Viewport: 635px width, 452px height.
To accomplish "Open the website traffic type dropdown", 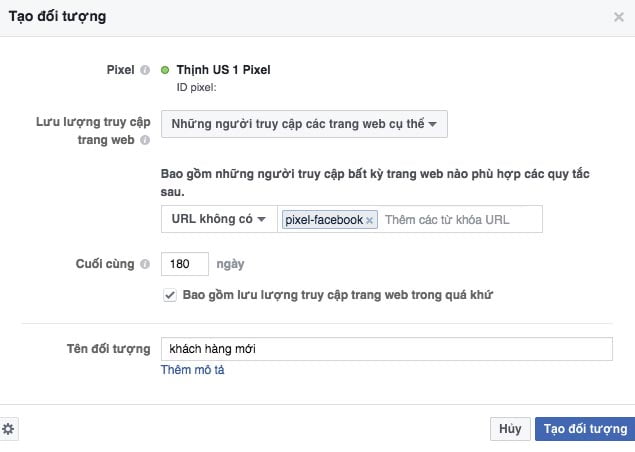I will [x=304, y=124].
